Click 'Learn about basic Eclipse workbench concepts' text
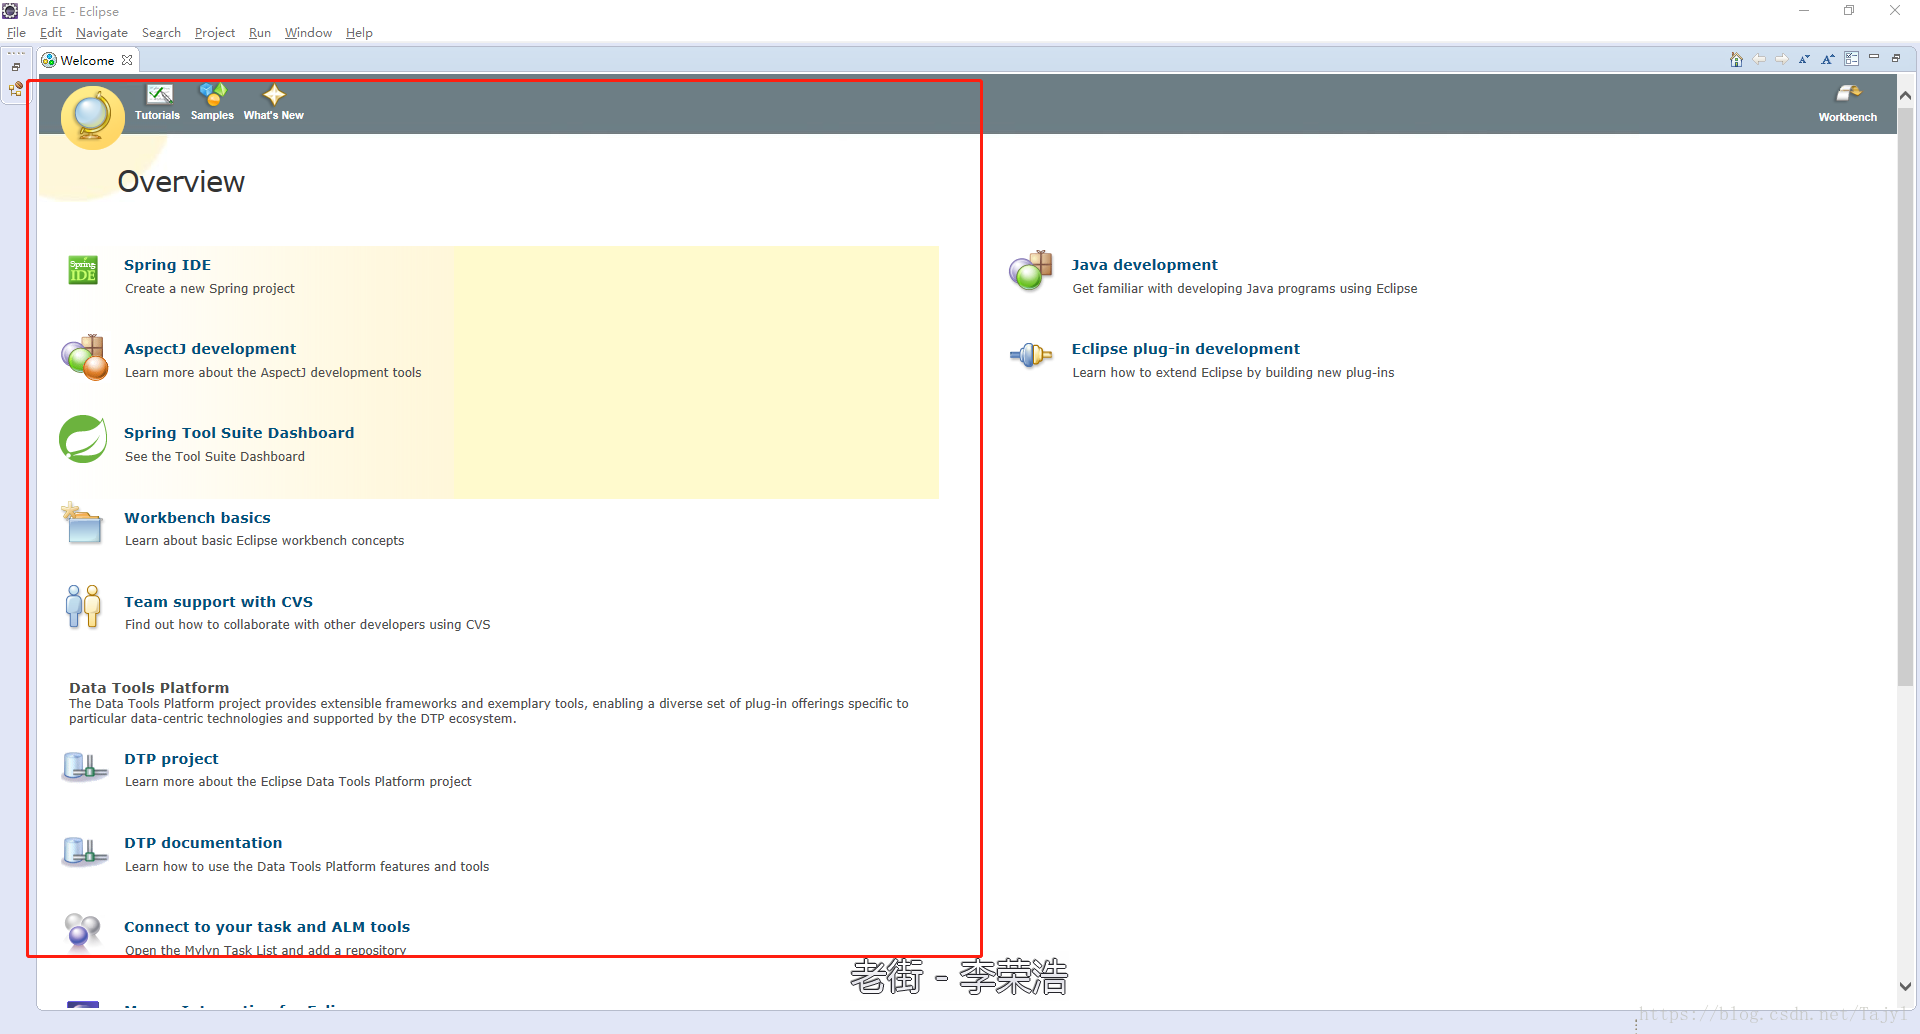 click(265, 541)
